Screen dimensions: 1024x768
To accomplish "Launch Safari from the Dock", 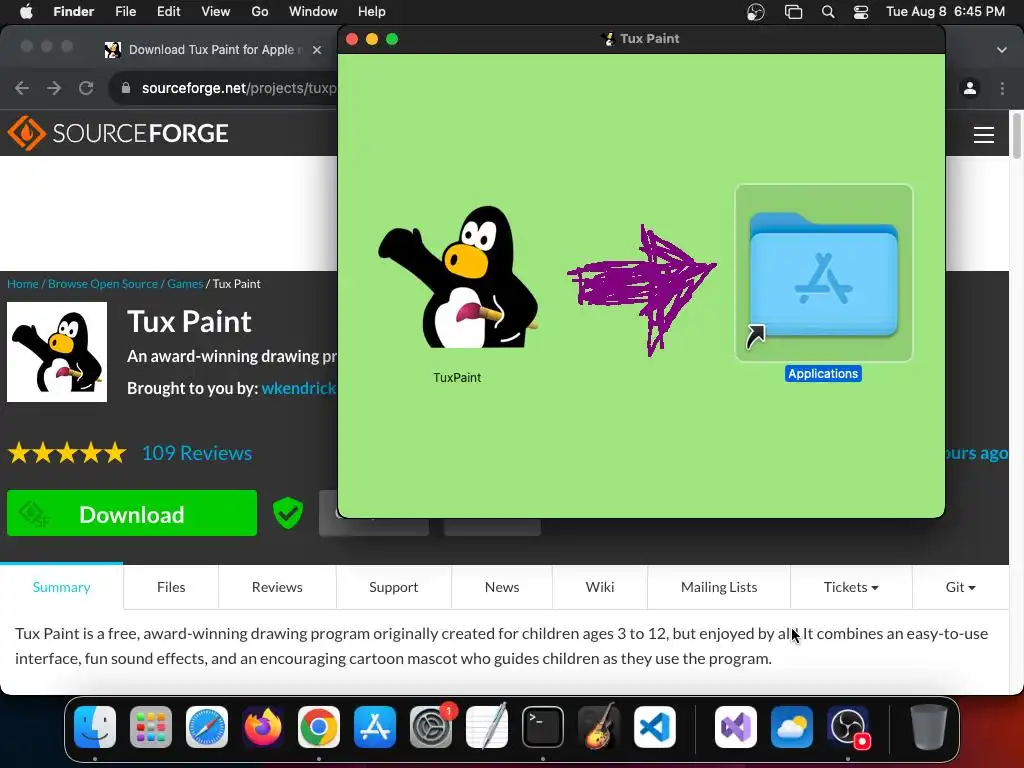I will (207, 727).
